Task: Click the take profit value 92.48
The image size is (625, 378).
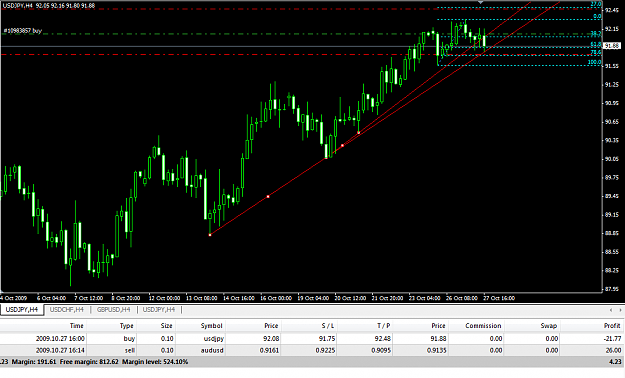Action: 383,339
